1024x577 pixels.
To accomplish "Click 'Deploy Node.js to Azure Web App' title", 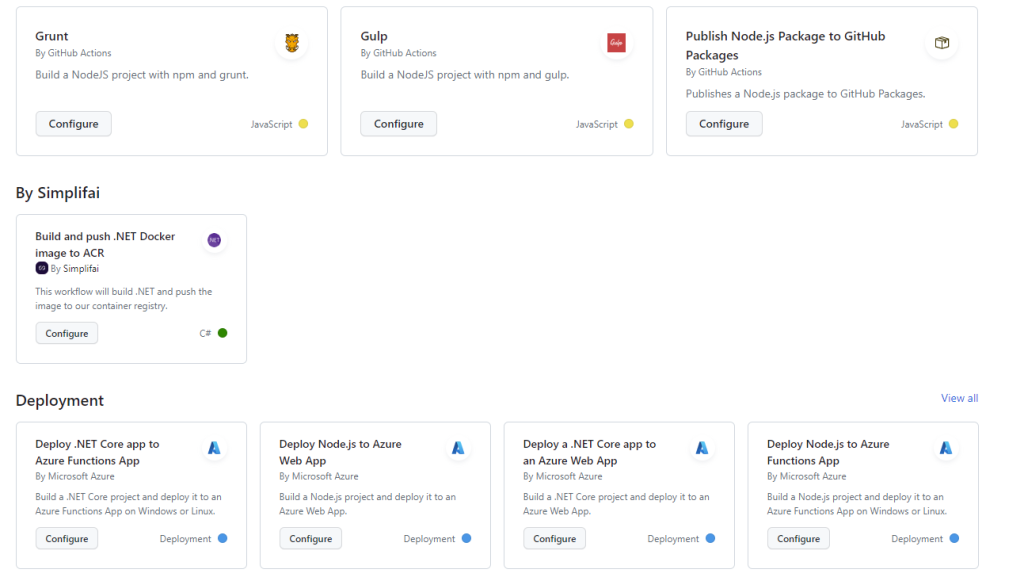I will point(340,452).
